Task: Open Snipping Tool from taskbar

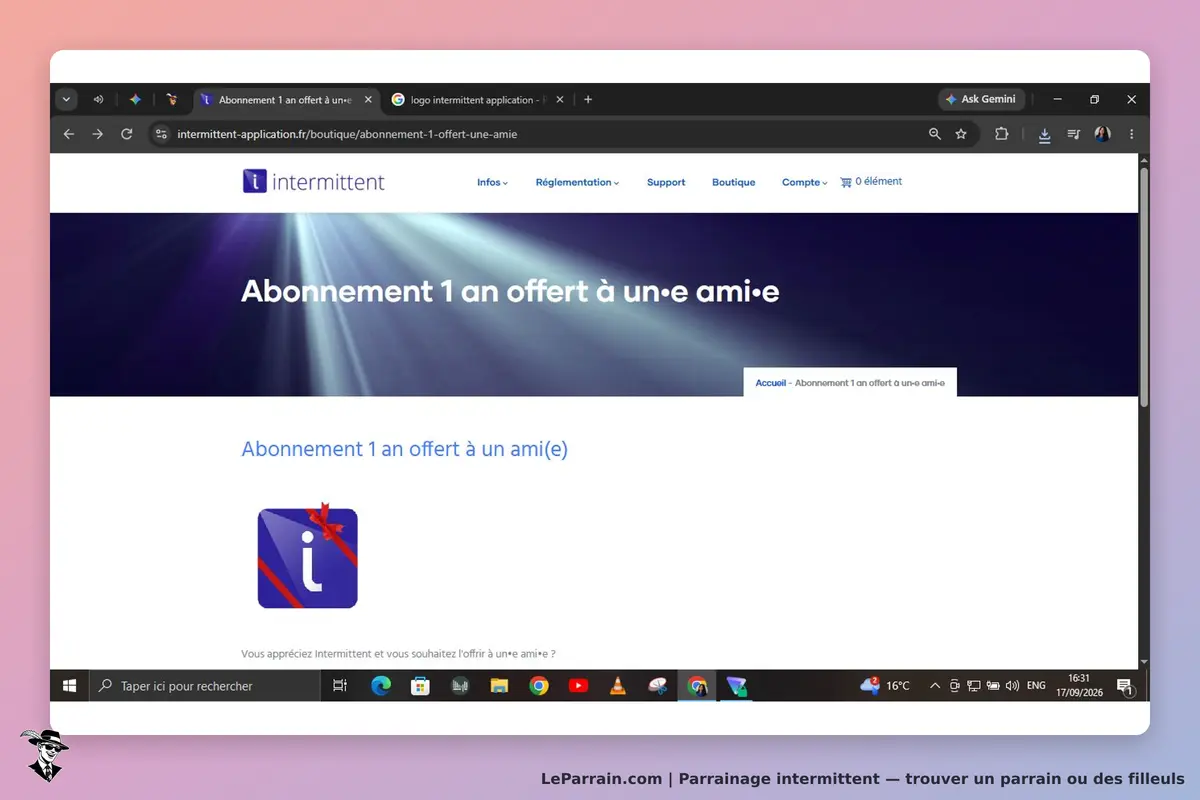Action: 657,686
